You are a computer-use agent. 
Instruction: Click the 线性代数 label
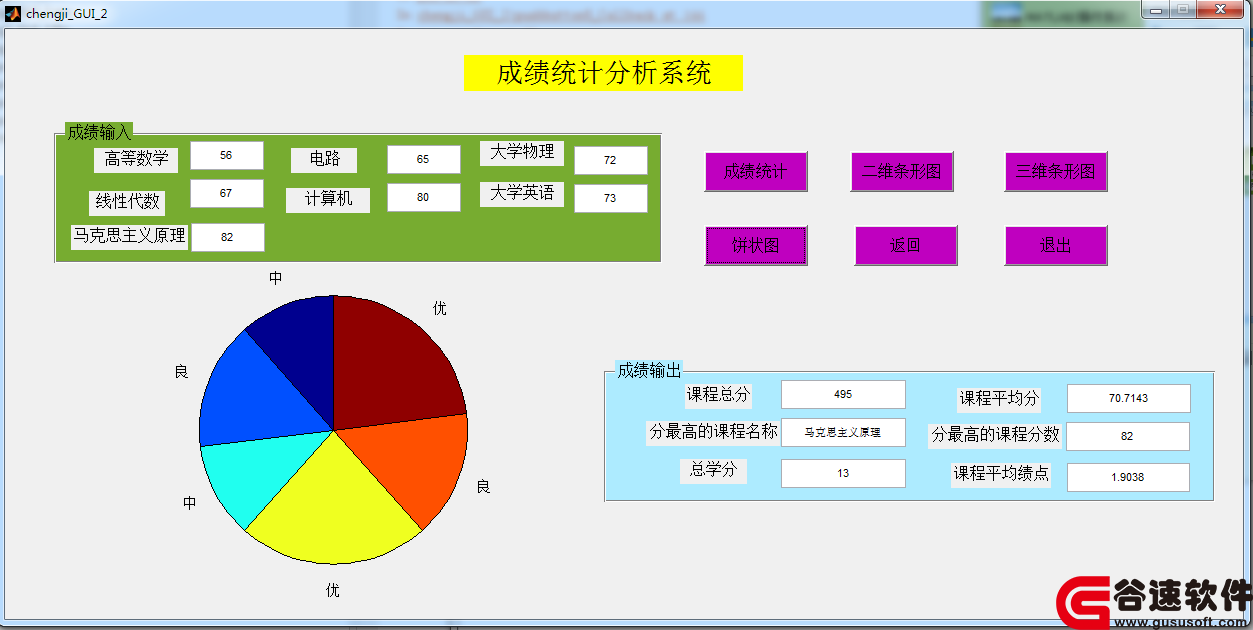tap(128, 201)
